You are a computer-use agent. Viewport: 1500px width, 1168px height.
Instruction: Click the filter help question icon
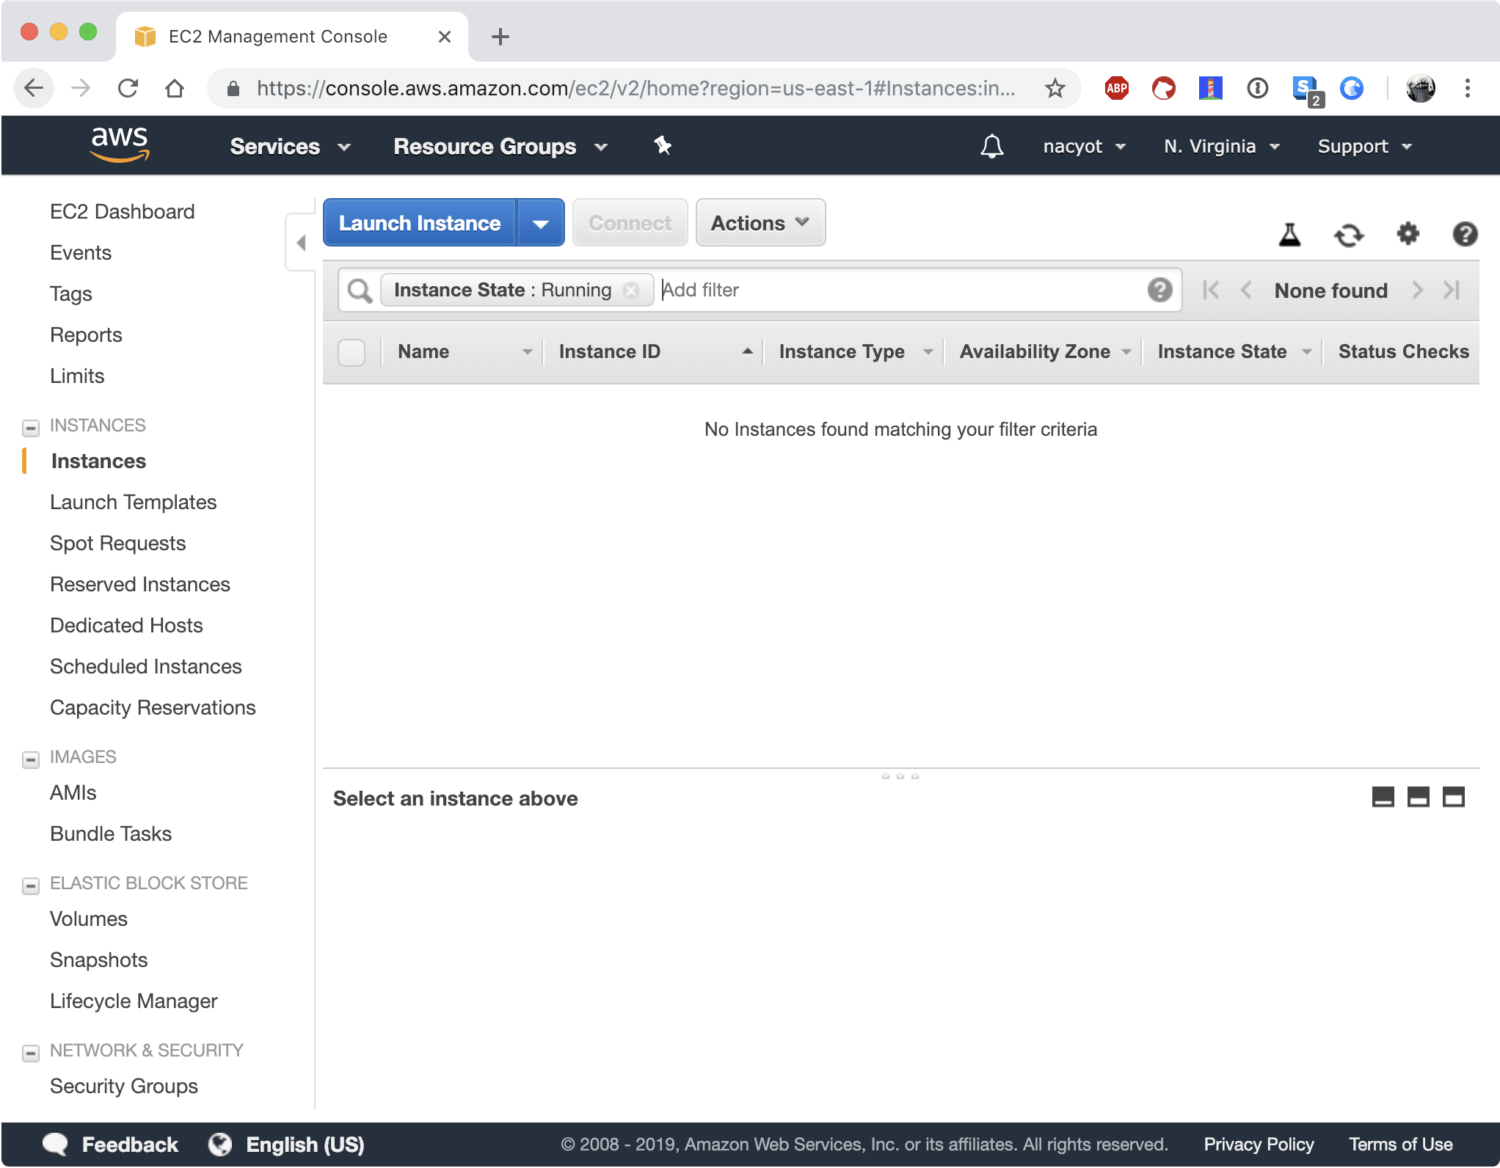[x=1160, y=290]
